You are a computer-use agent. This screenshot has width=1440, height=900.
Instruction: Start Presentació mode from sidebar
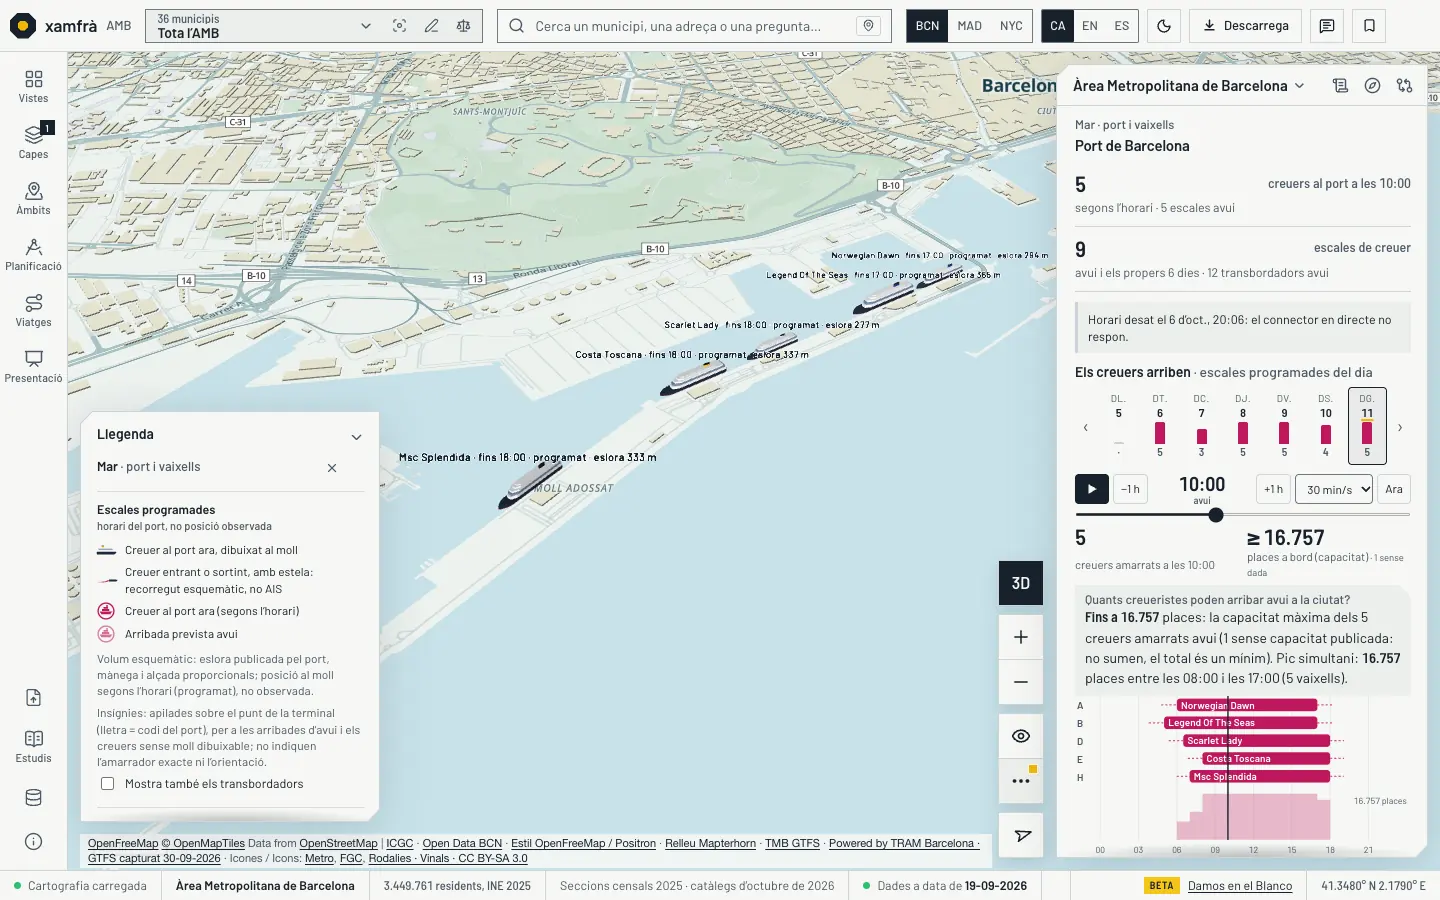pyautogui.click(x=33, y=366)
